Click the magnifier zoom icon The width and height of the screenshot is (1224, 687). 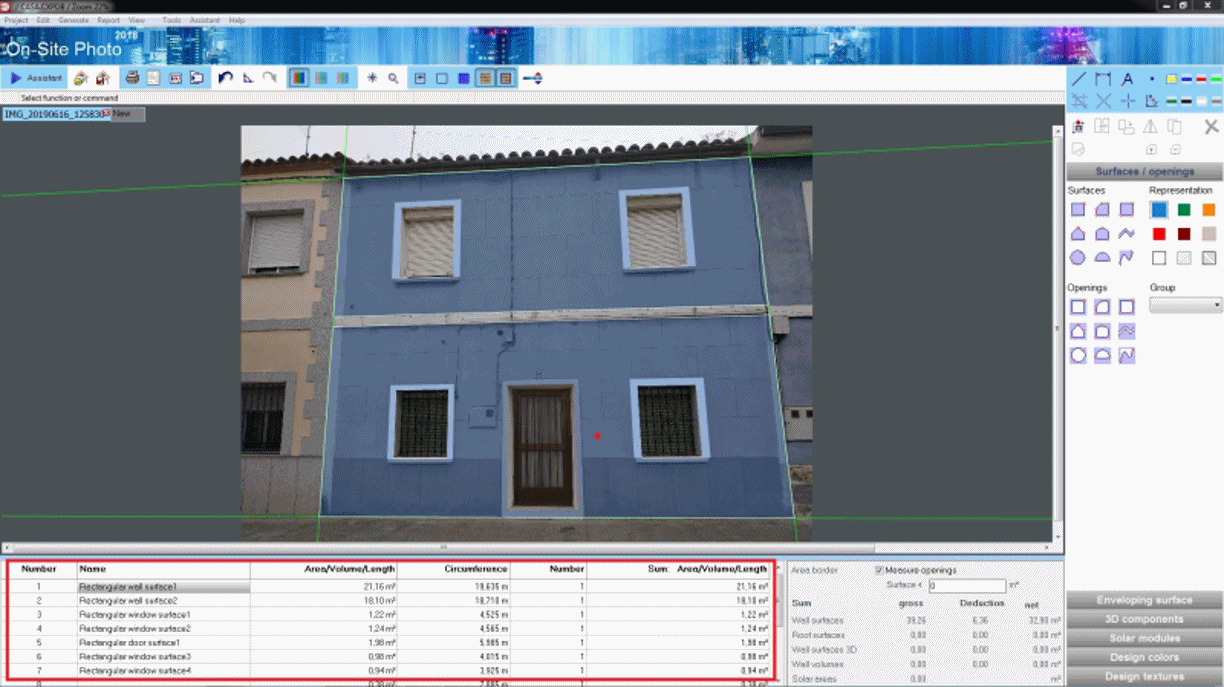coord(394,78)
